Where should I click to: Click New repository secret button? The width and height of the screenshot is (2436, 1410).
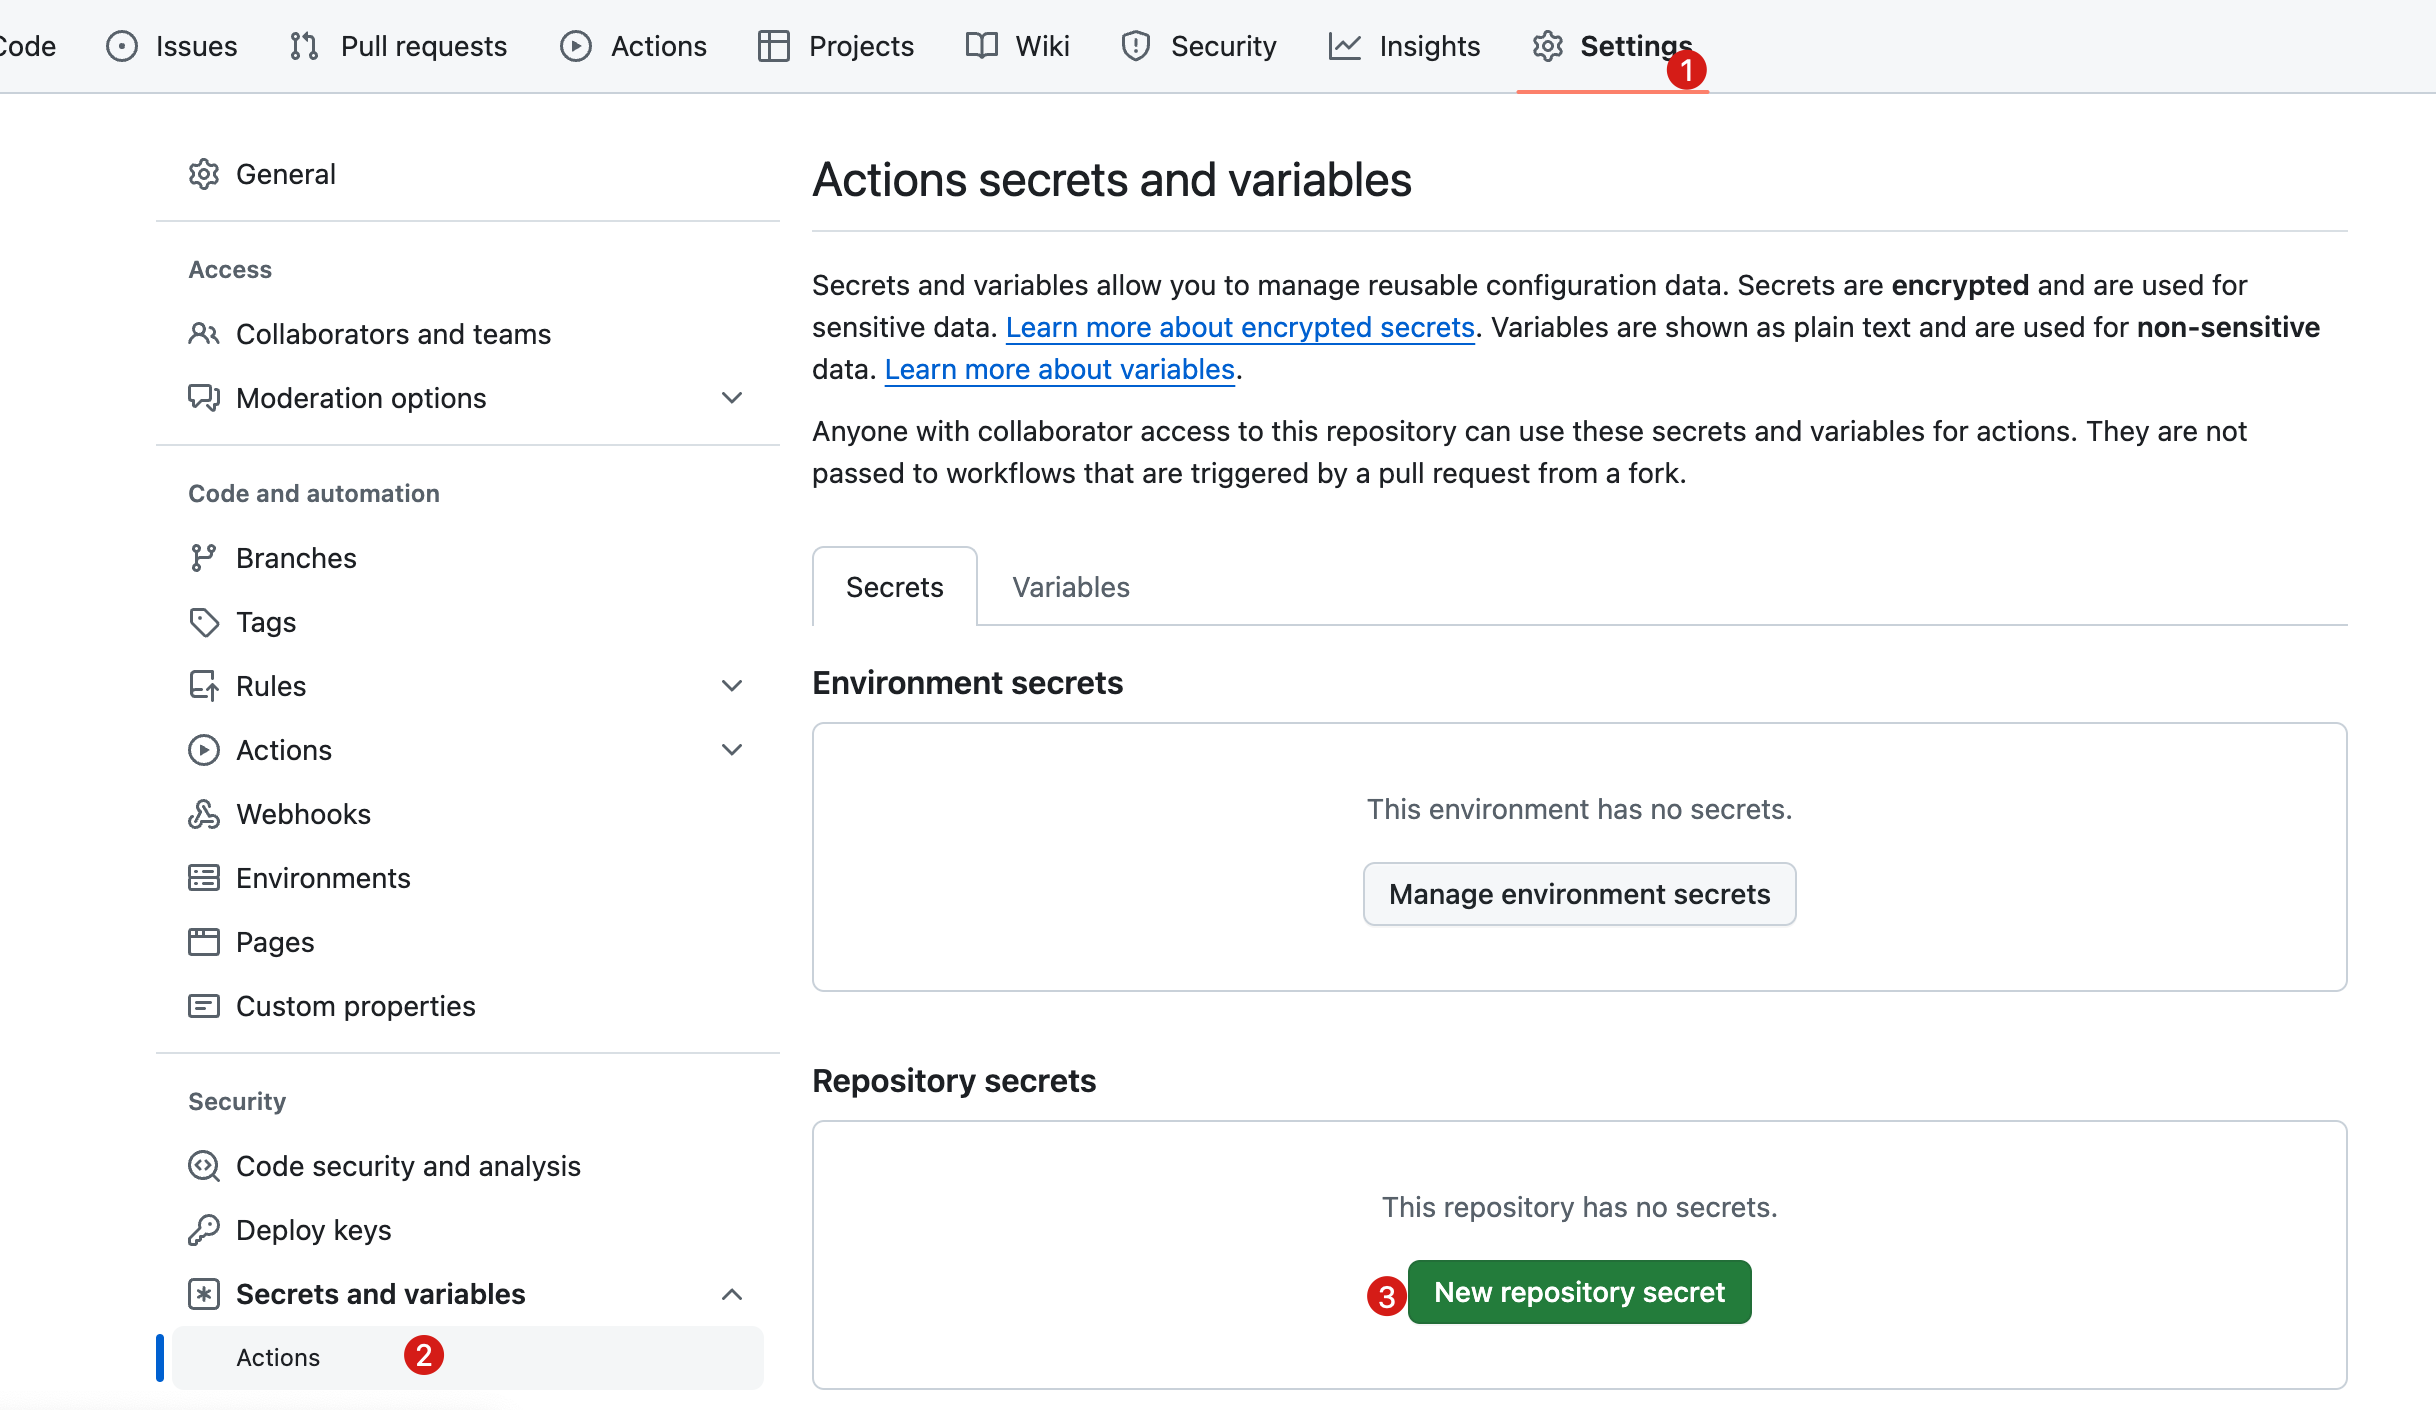pyautogui.click(x=1579, y=1292)
